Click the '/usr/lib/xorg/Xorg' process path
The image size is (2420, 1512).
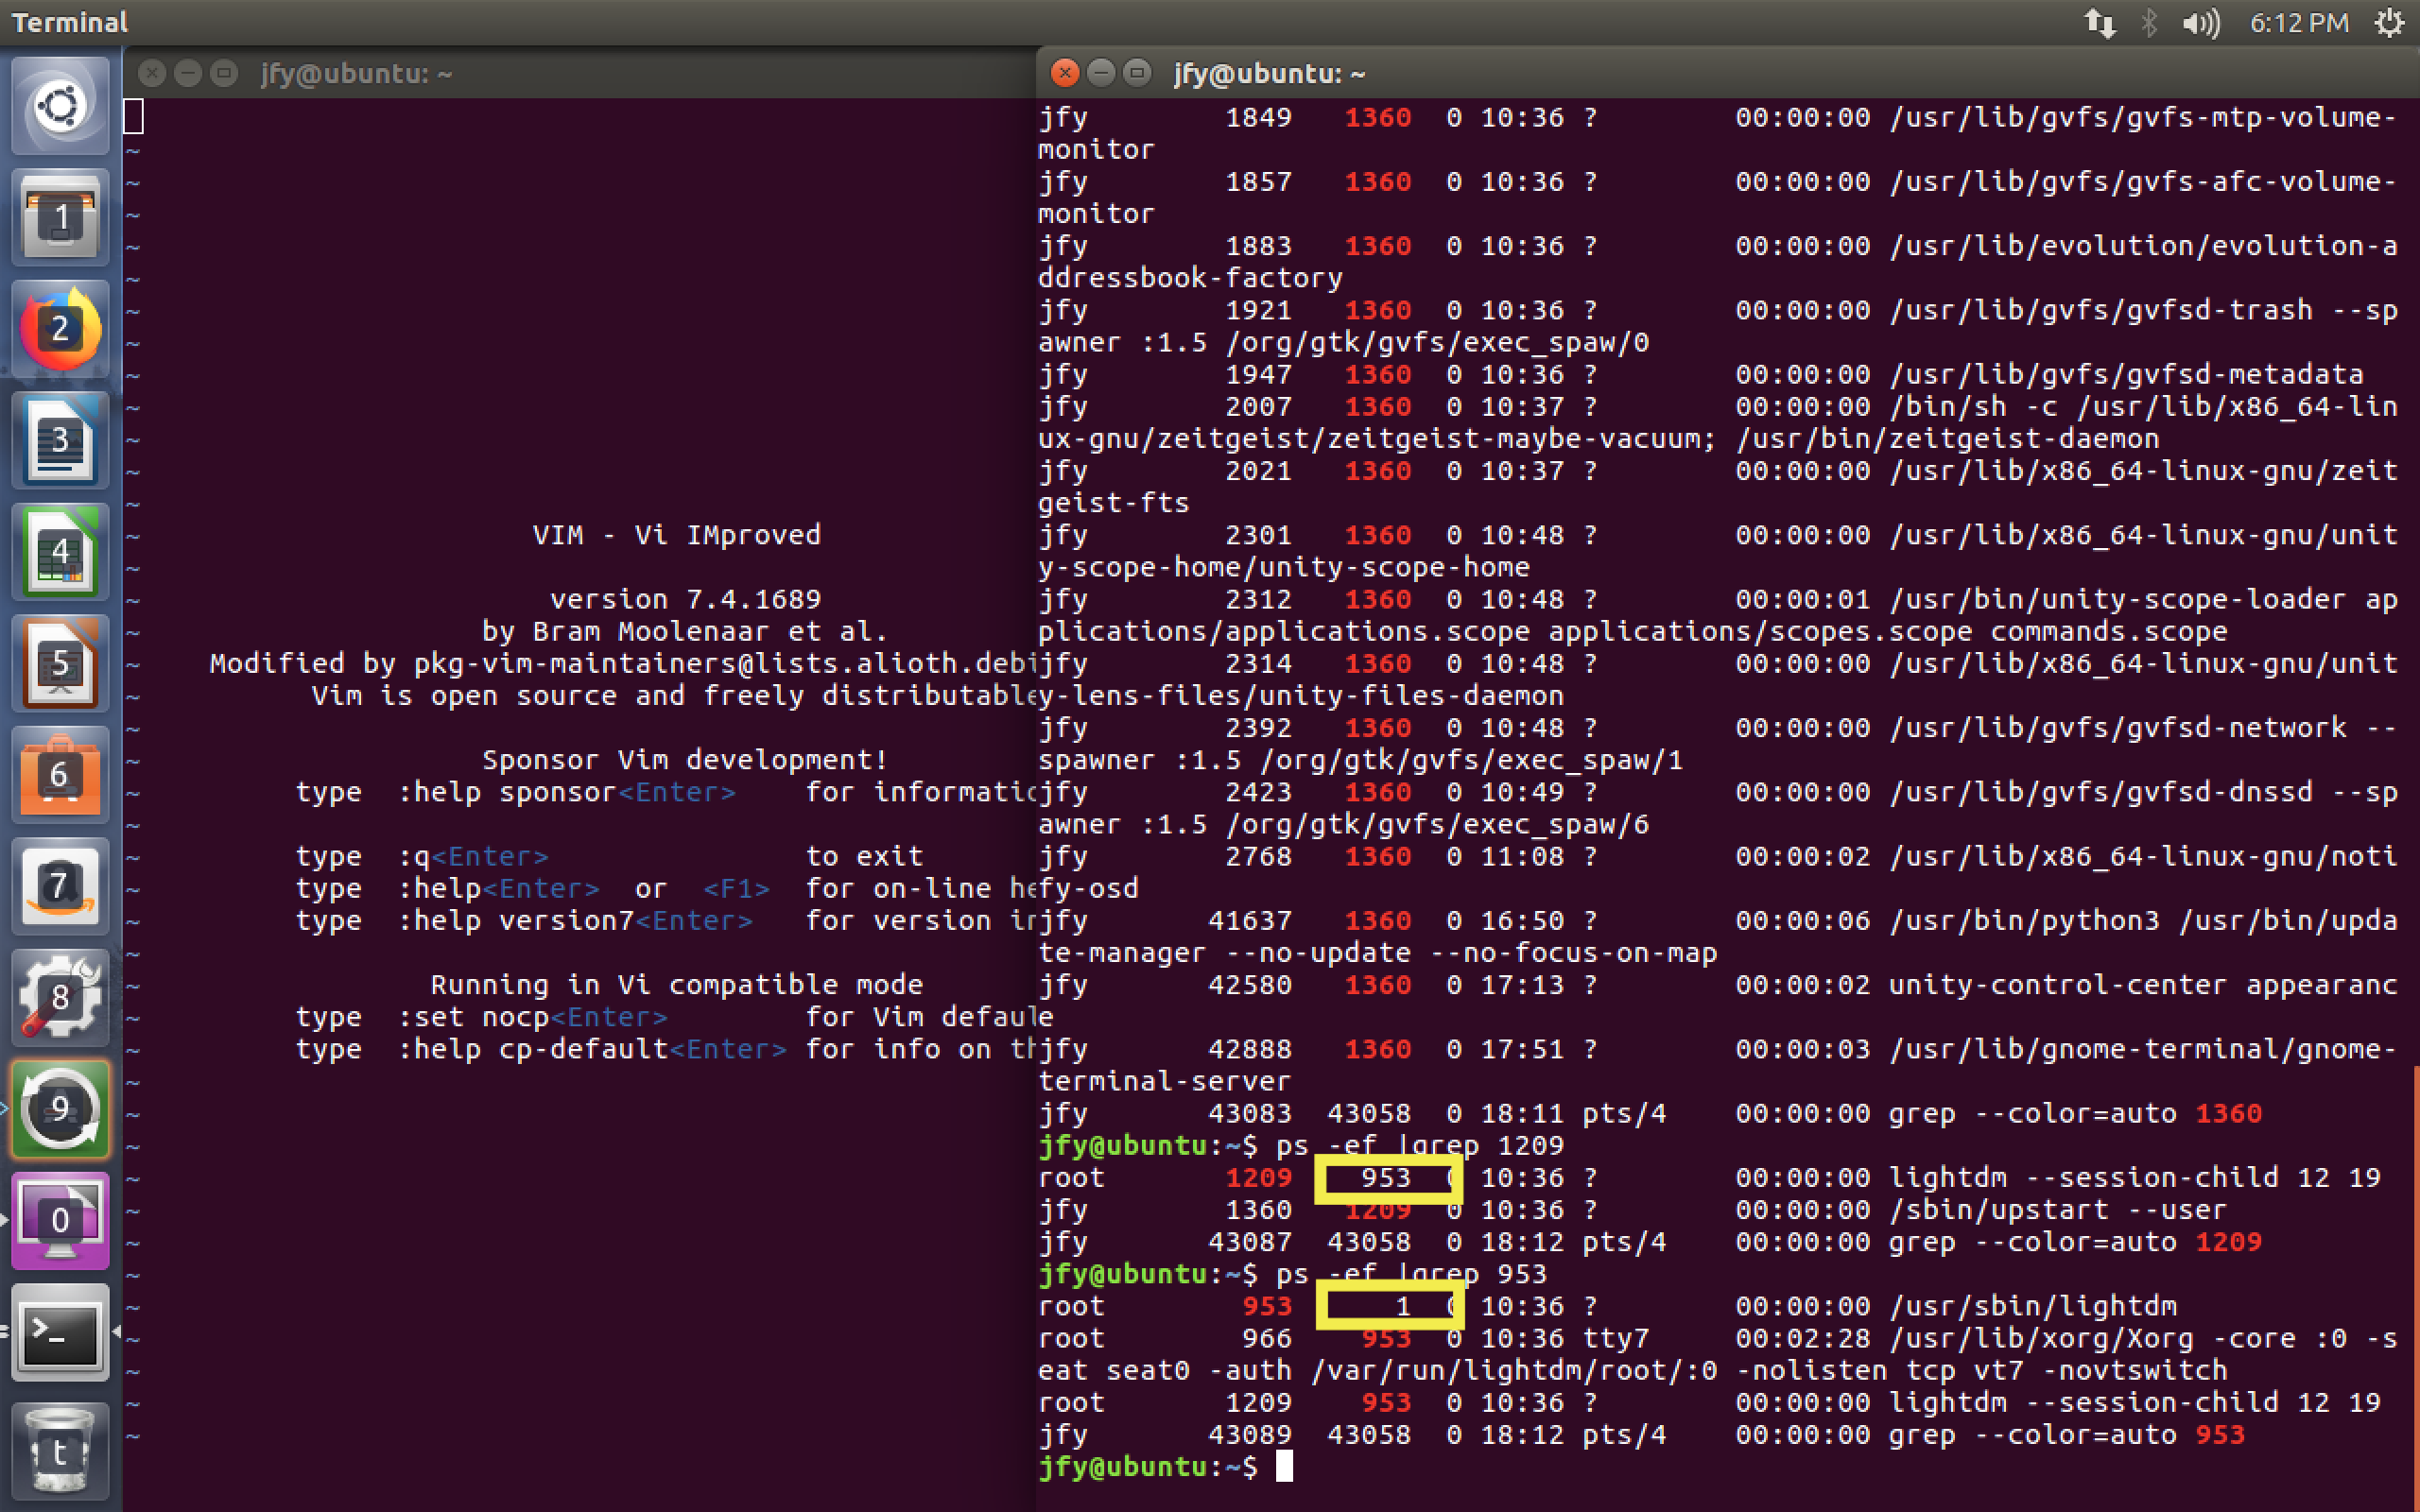pyautogui.click(x=2041, y=1338)
